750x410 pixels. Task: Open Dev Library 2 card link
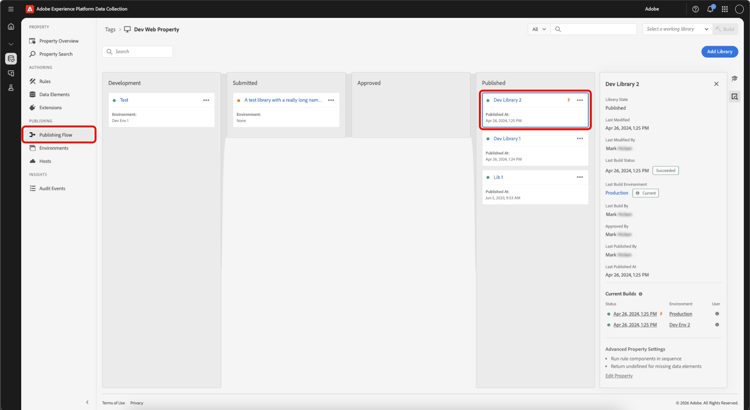coord(507,100)
